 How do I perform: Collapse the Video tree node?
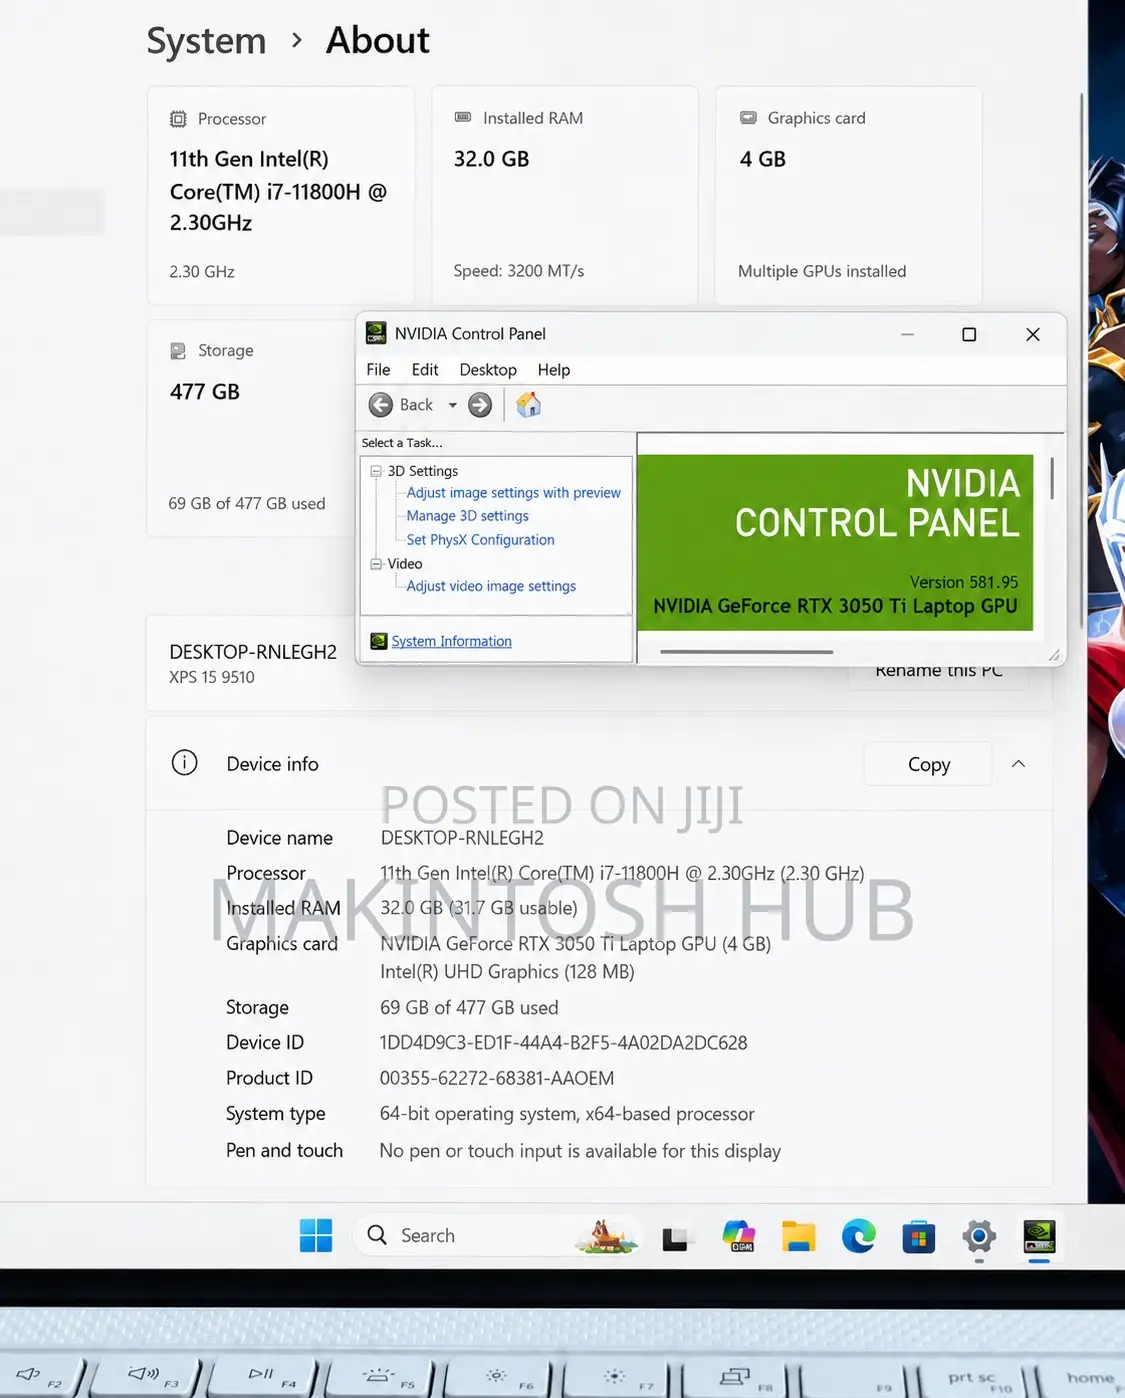point(376,564)
